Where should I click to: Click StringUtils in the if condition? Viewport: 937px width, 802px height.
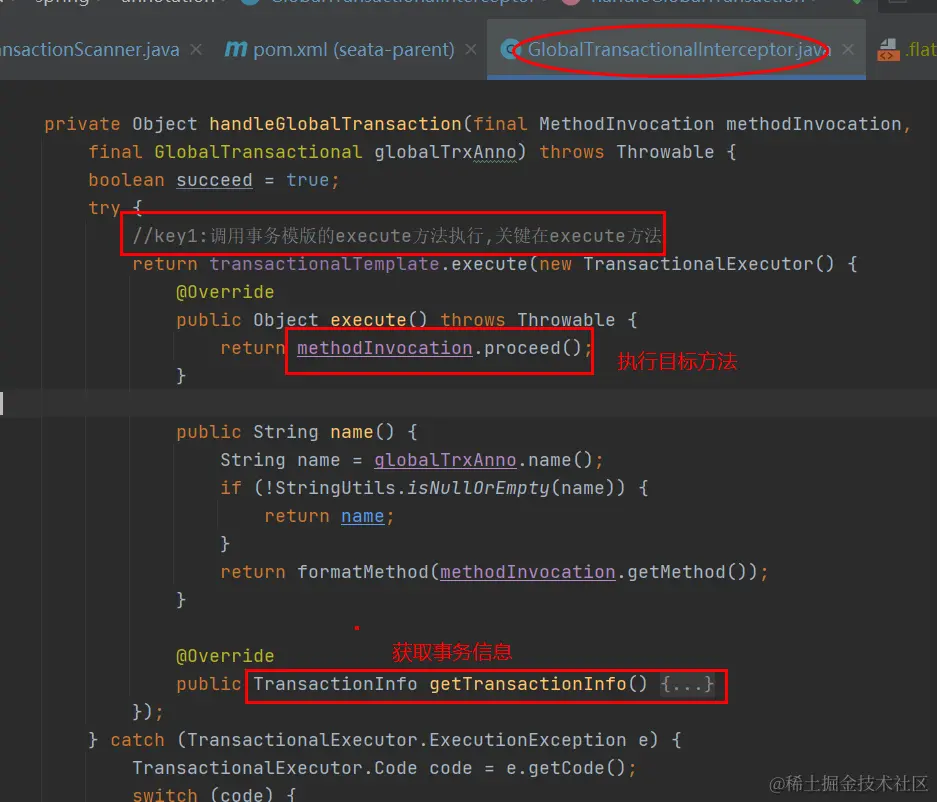[335, 488]
